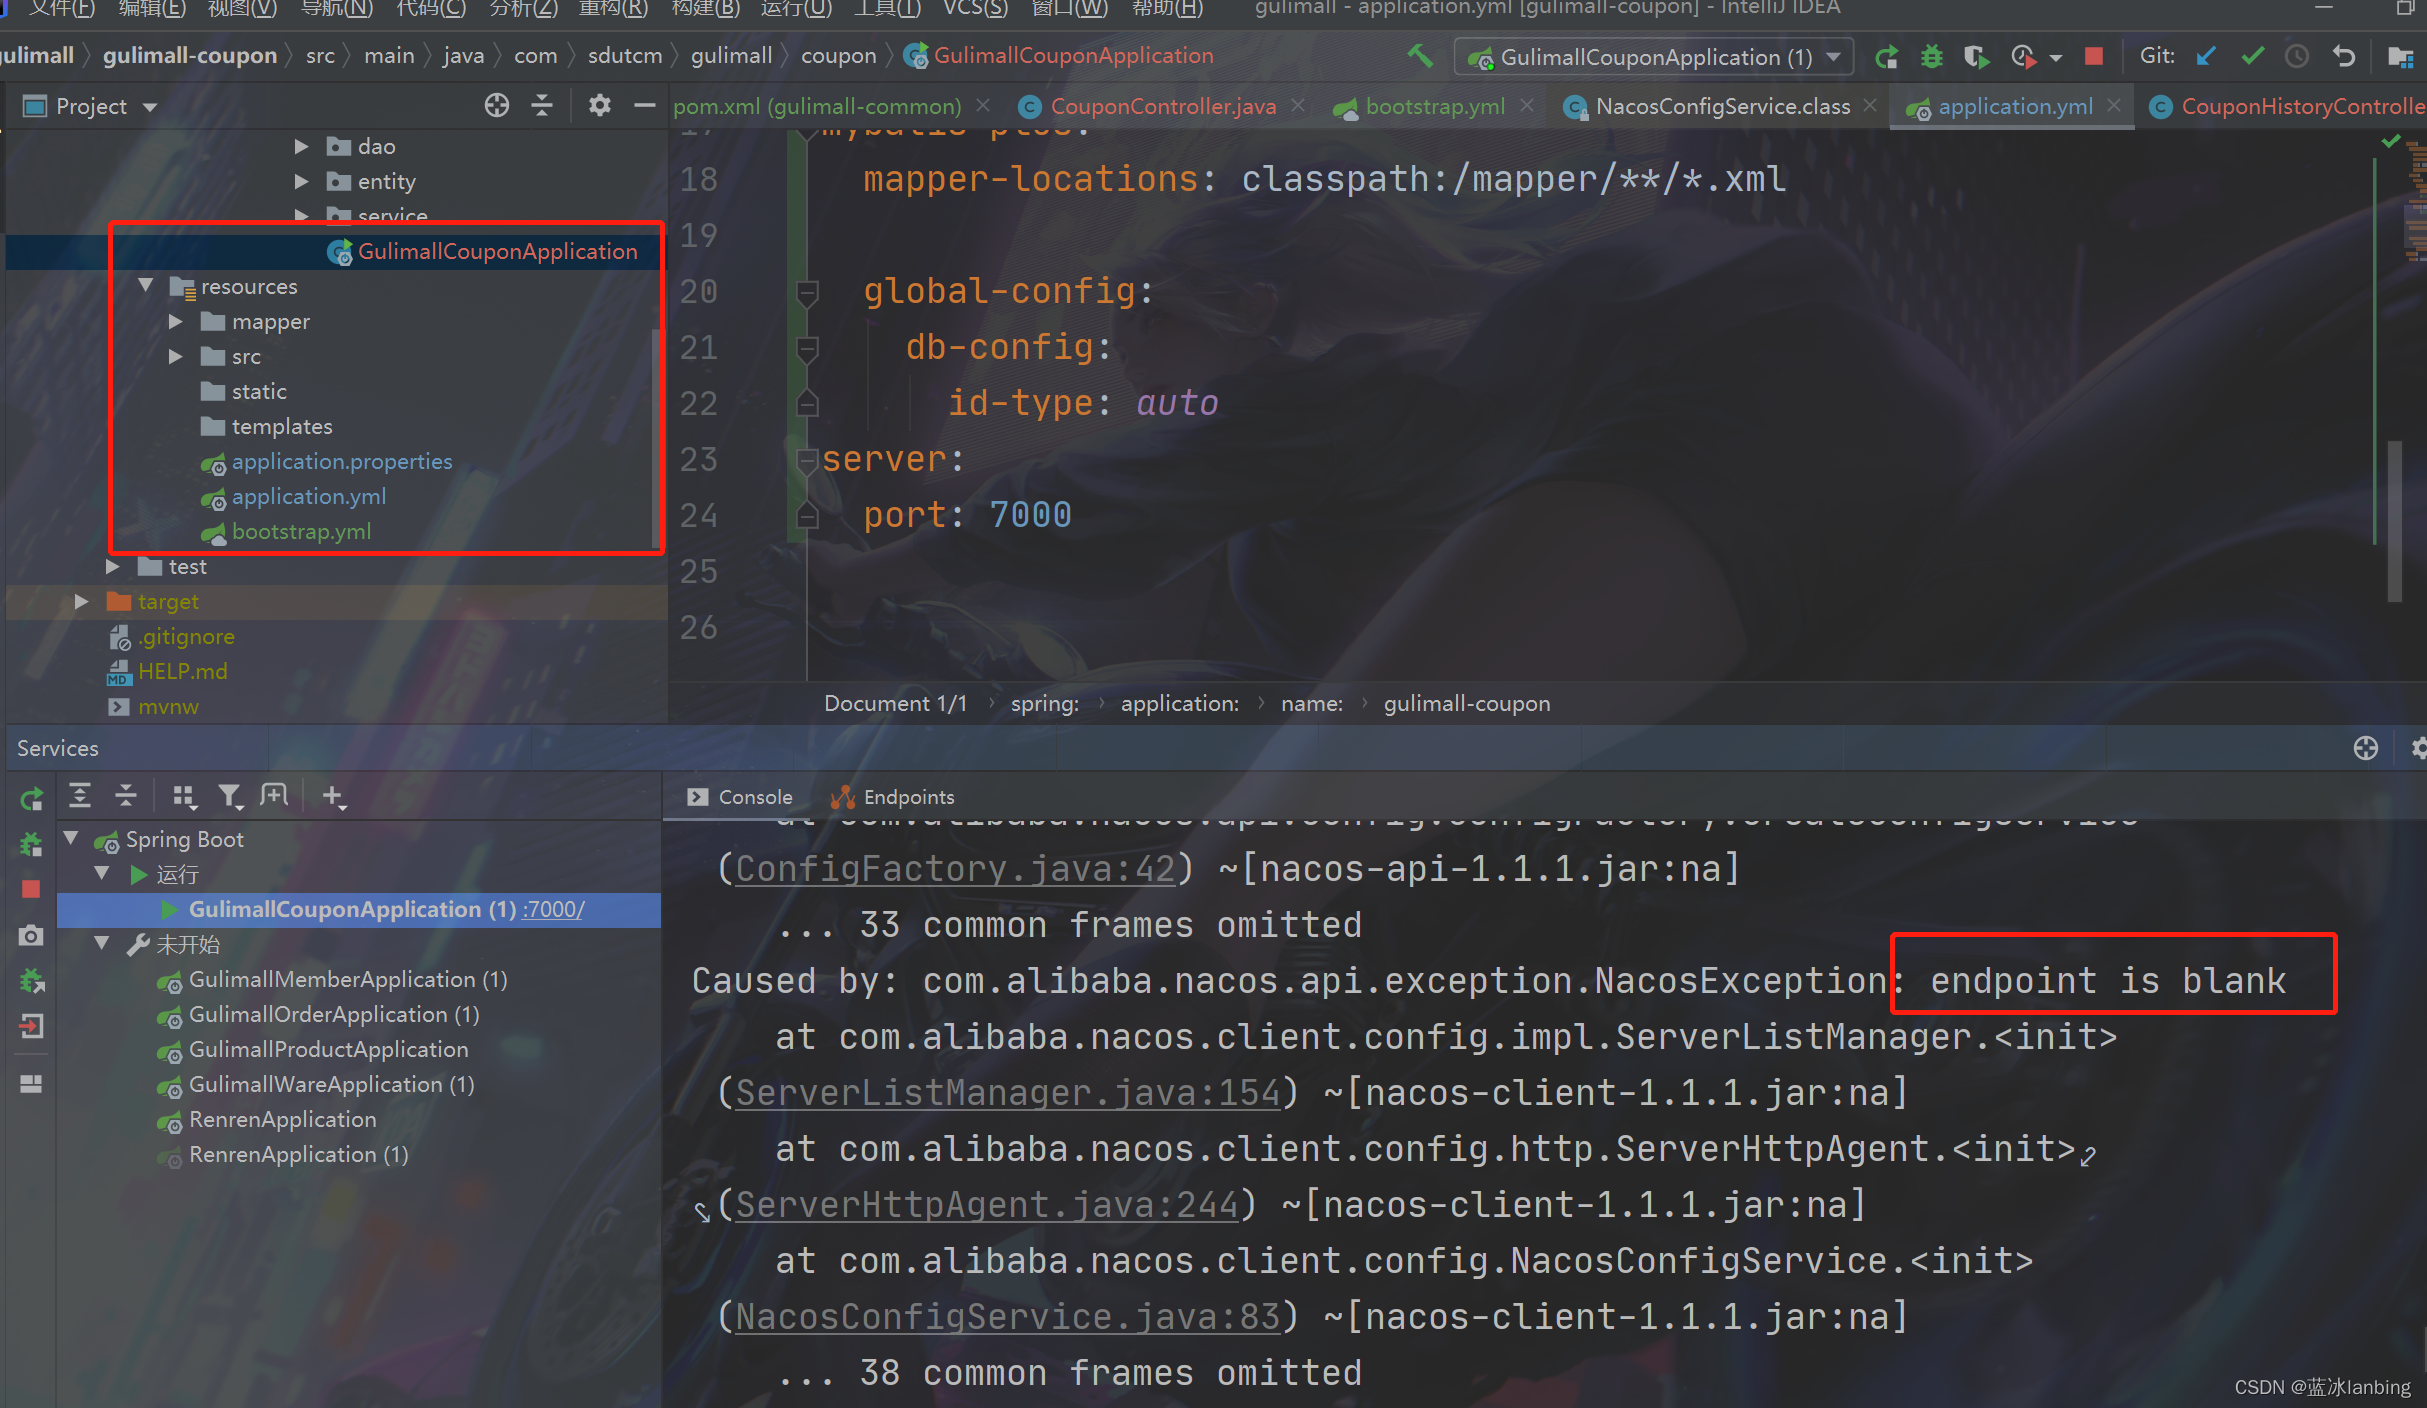The height and width of the screenshot is (1408, 2427).
Task: Click the Exit icon in Services sidebar
Action: pos(32,1026)
